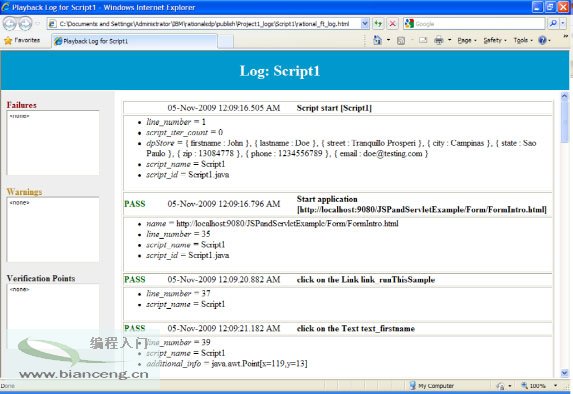The height and width of the screenshot is (394, 573).
Task: Expand the address bar history dropdown
Action: (x=365, y=24)
